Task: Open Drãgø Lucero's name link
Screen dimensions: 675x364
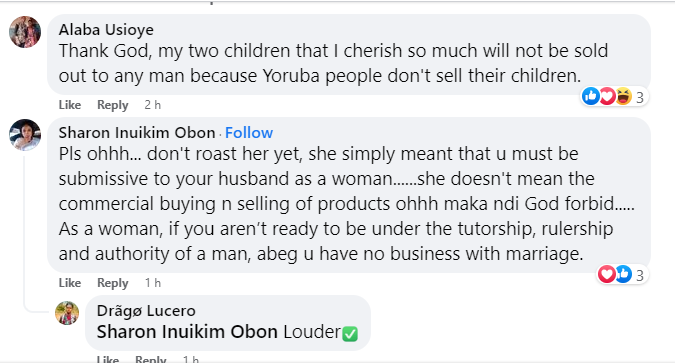Action: [x=146, y=311]
